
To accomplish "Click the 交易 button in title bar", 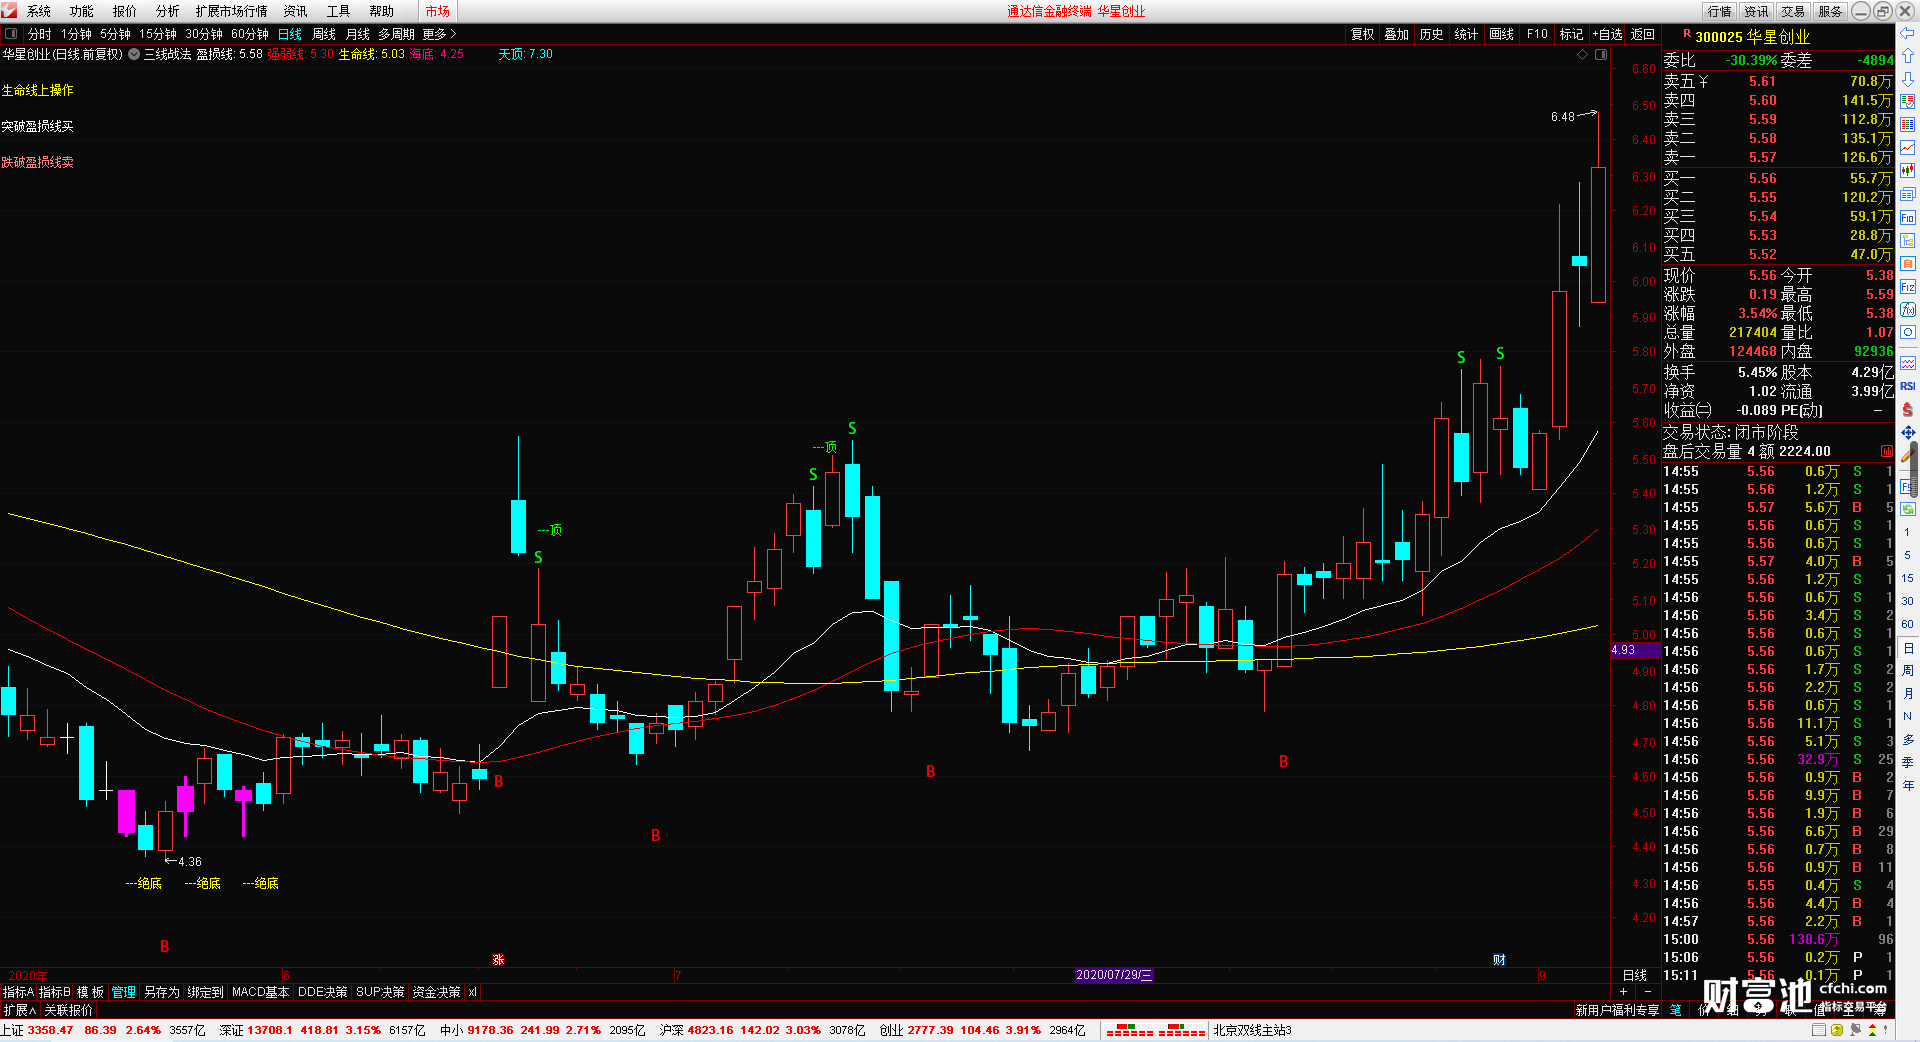I will [x=1793, y=11].
